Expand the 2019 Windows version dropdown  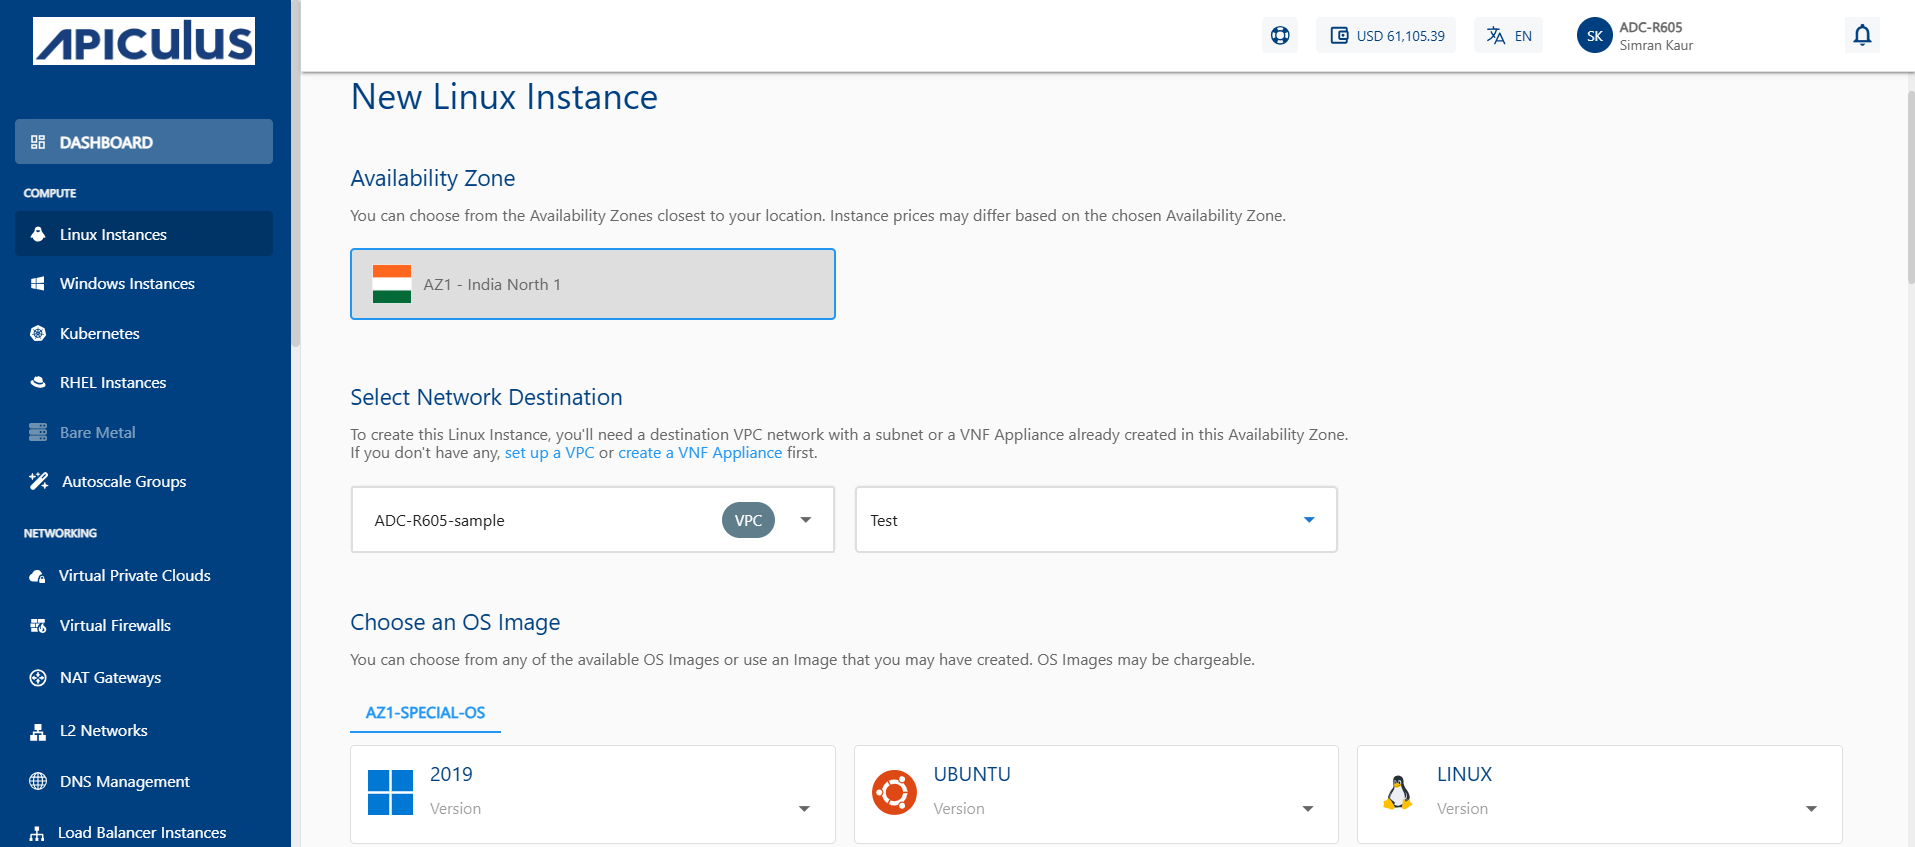pos(804,809)
